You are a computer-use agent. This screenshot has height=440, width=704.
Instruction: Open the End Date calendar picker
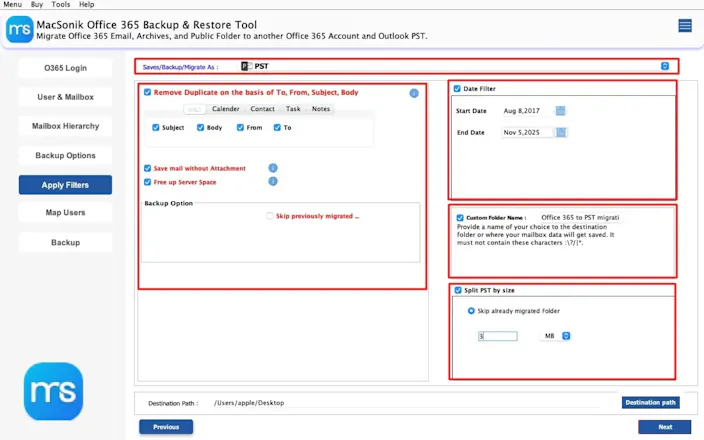pos(561,132)
